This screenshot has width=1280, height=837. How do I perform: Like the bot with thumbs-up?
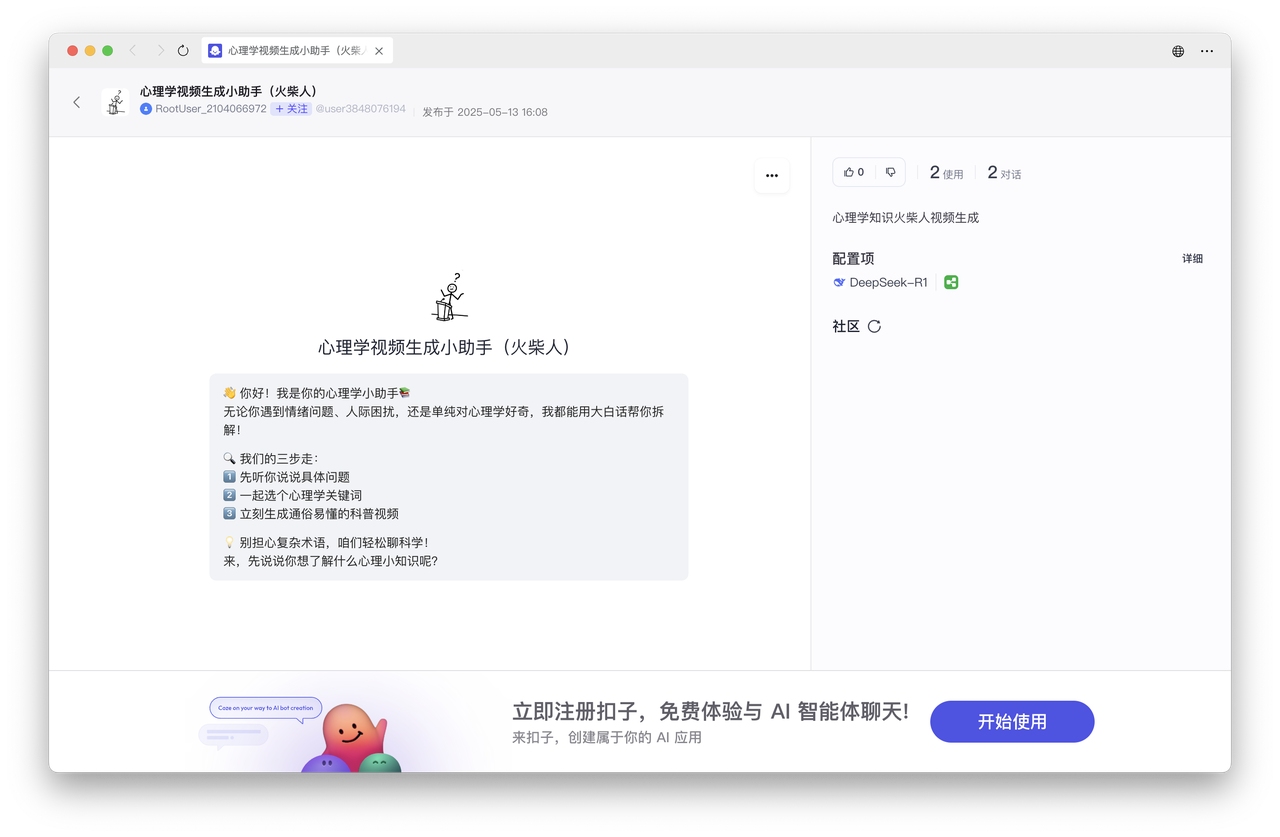pos(854,172)
